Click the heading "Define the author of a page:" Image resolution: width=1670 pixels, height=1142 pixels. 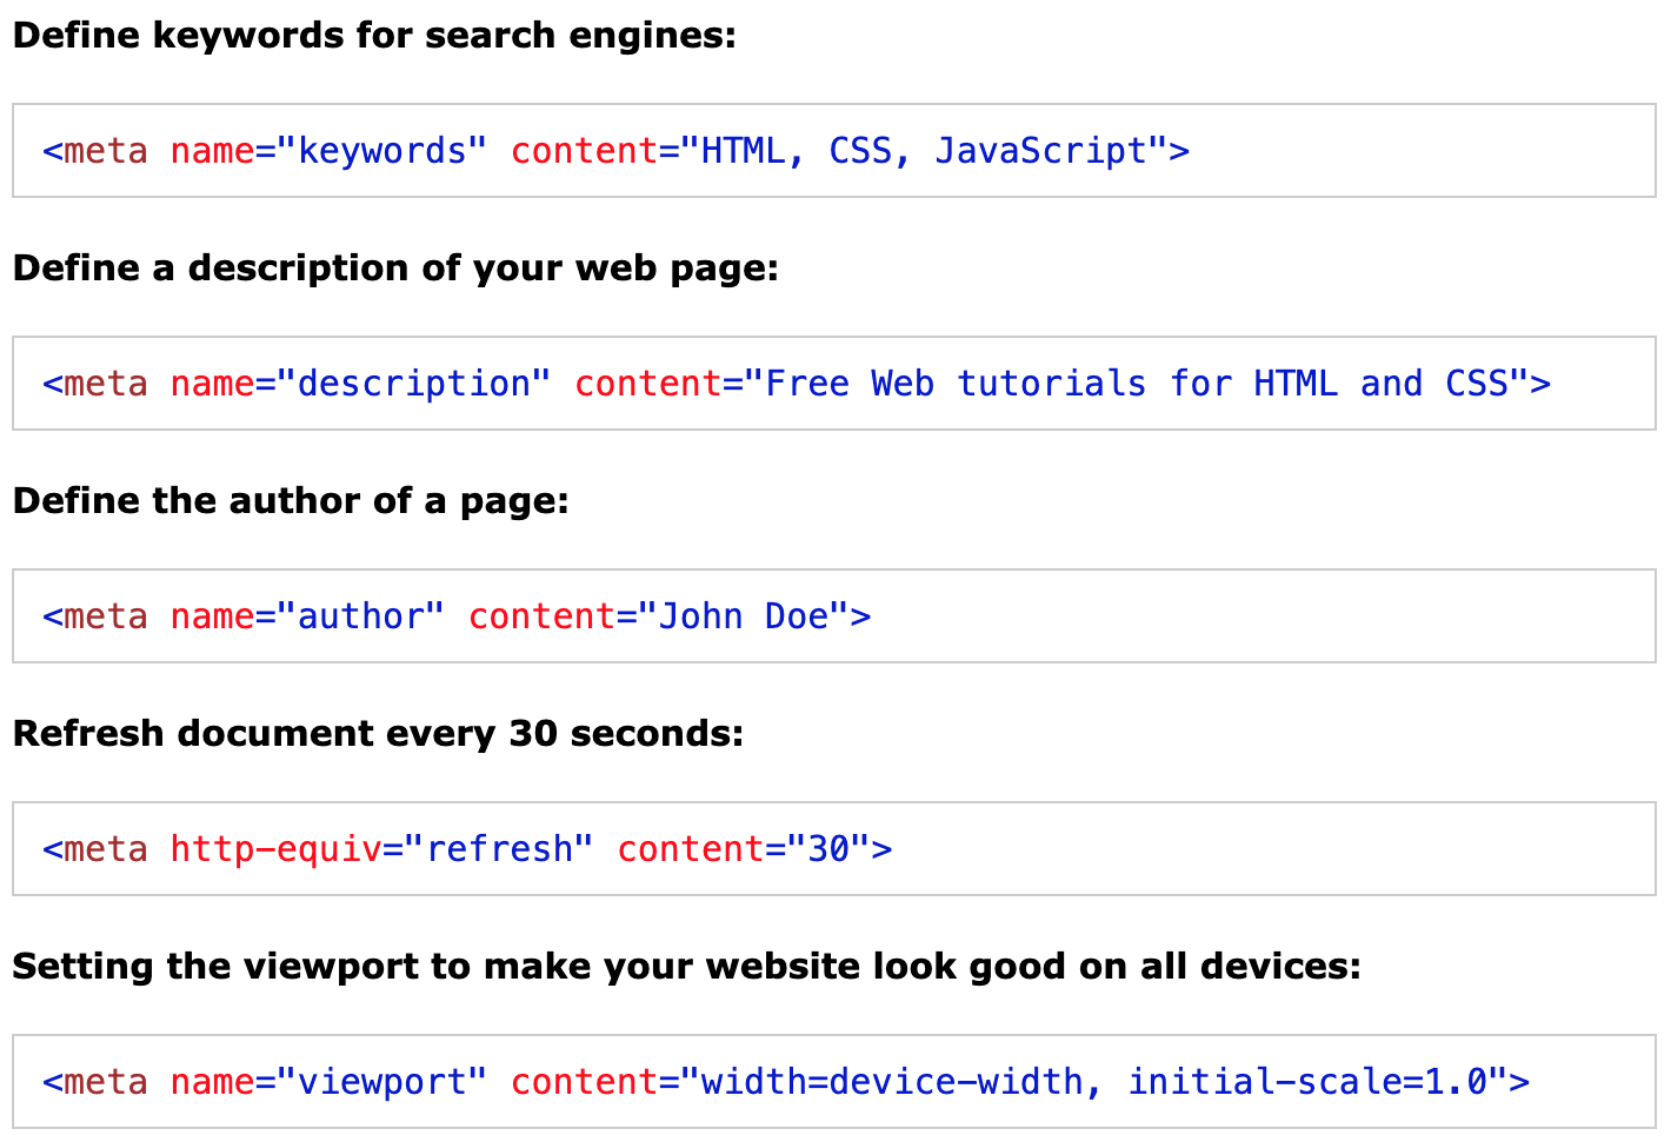(290, 501)
